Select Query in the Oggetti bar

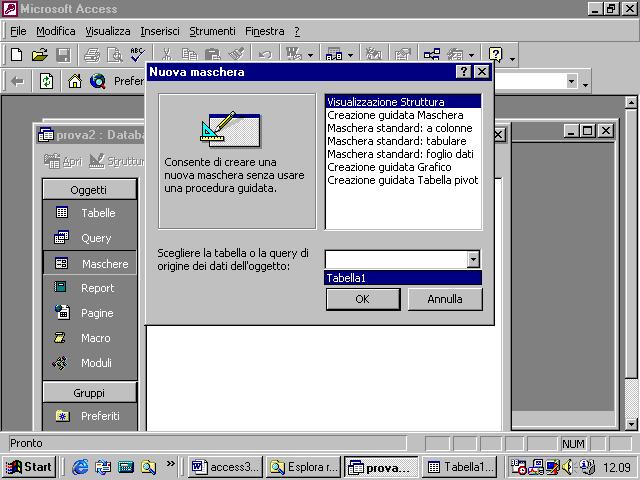[90, 238]
